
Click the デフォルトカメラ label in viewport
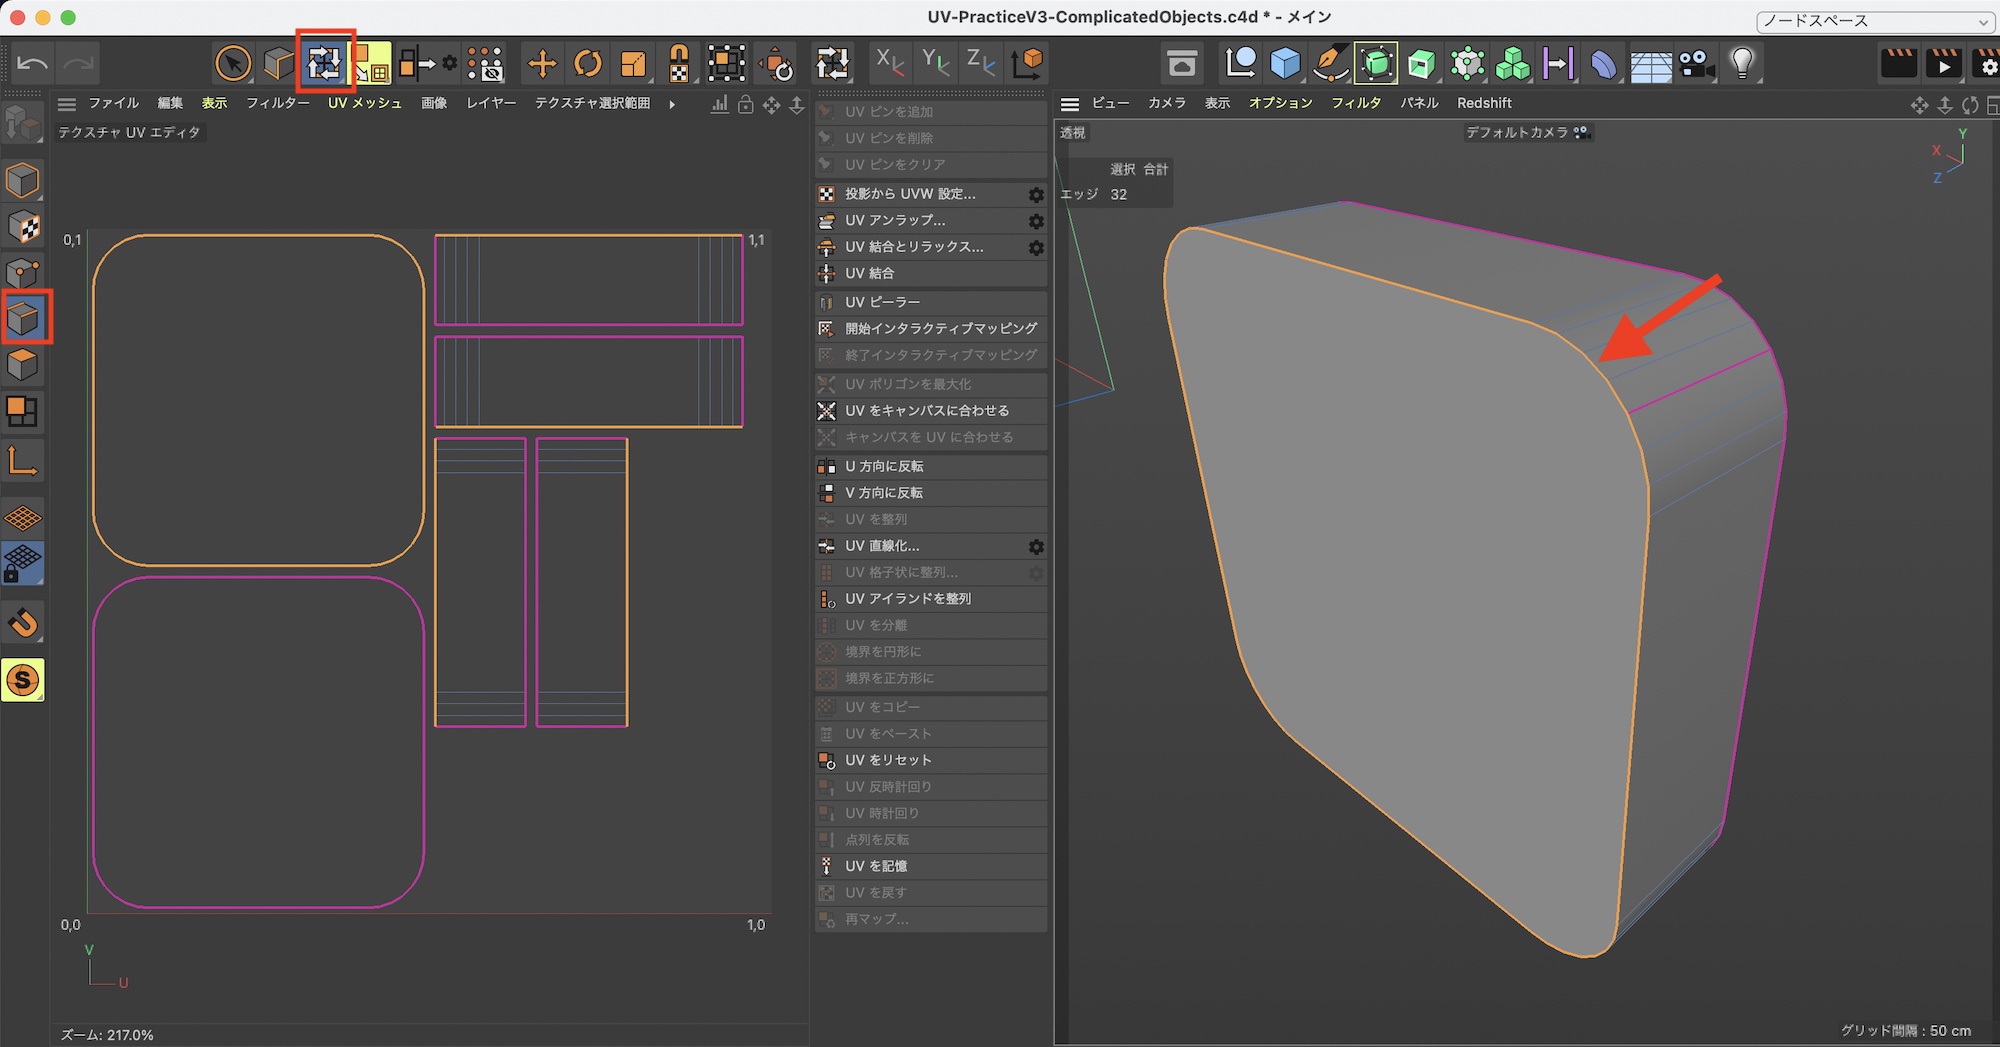pos(1516,132)
